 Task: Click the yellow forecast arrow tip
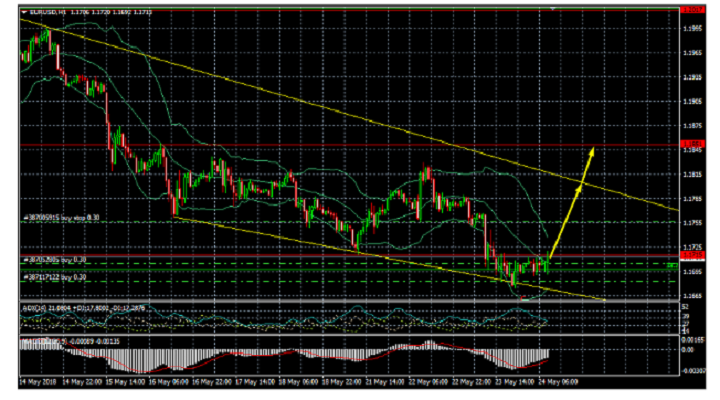tap(592, 150)
